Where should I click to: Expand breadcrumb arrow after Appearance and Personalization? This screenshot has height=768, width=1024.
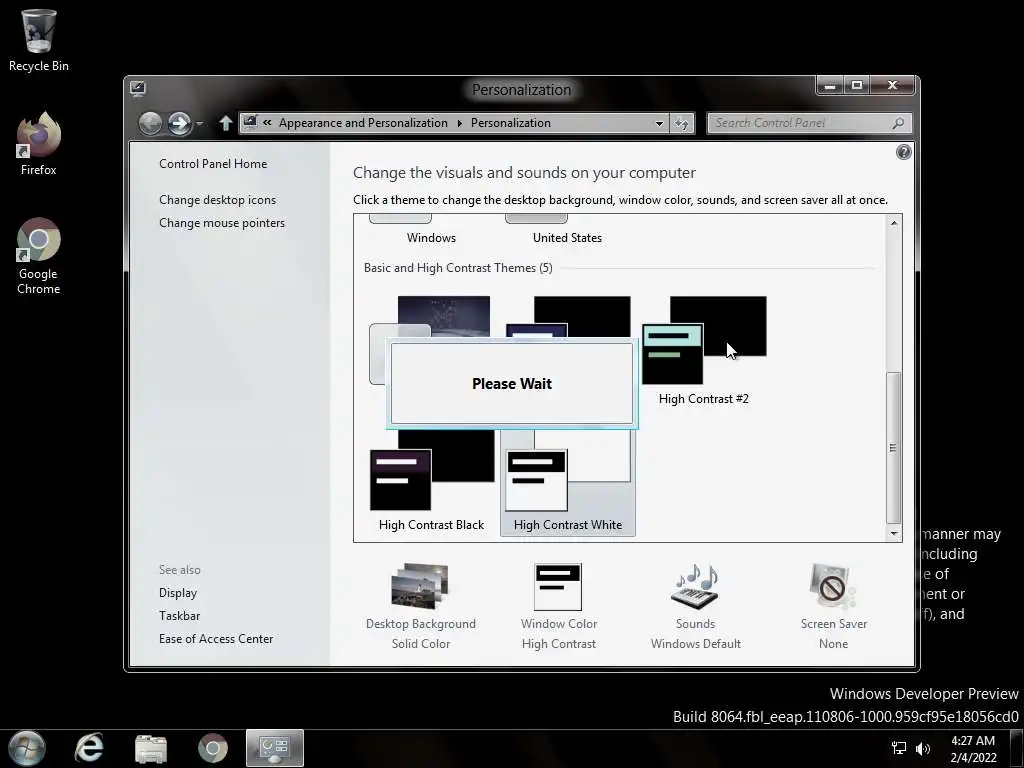pyautogui.click(x=460, y=123)
